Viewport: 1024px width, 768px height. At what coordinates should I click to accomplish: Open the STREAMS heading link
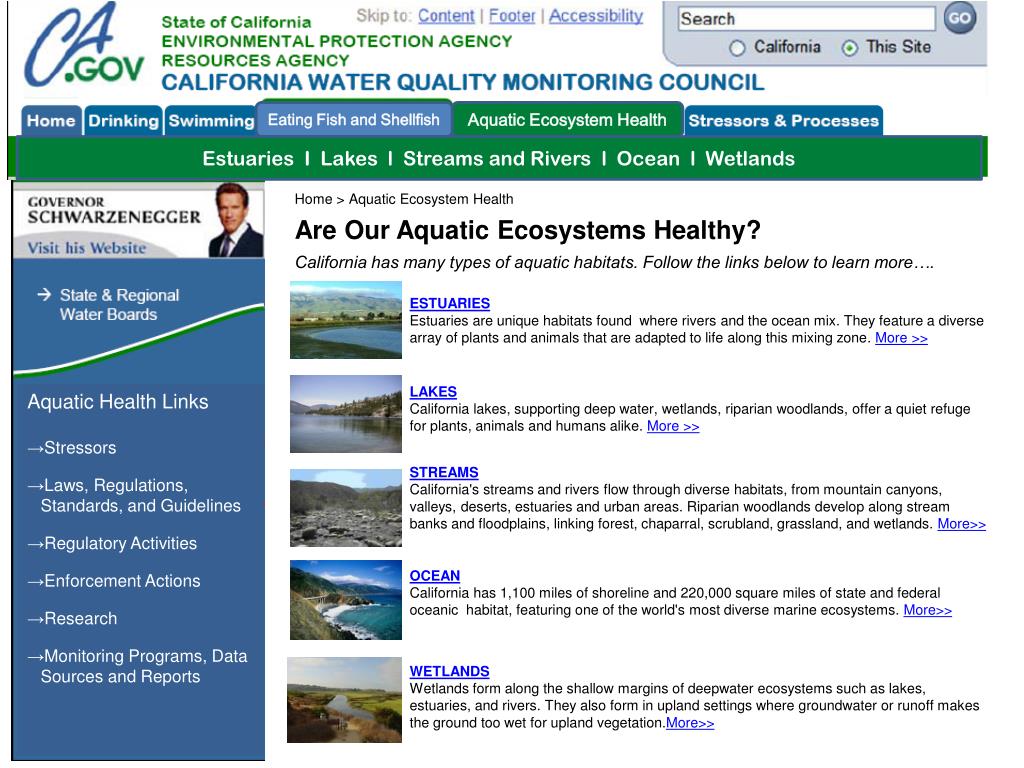tap(443, 472)
